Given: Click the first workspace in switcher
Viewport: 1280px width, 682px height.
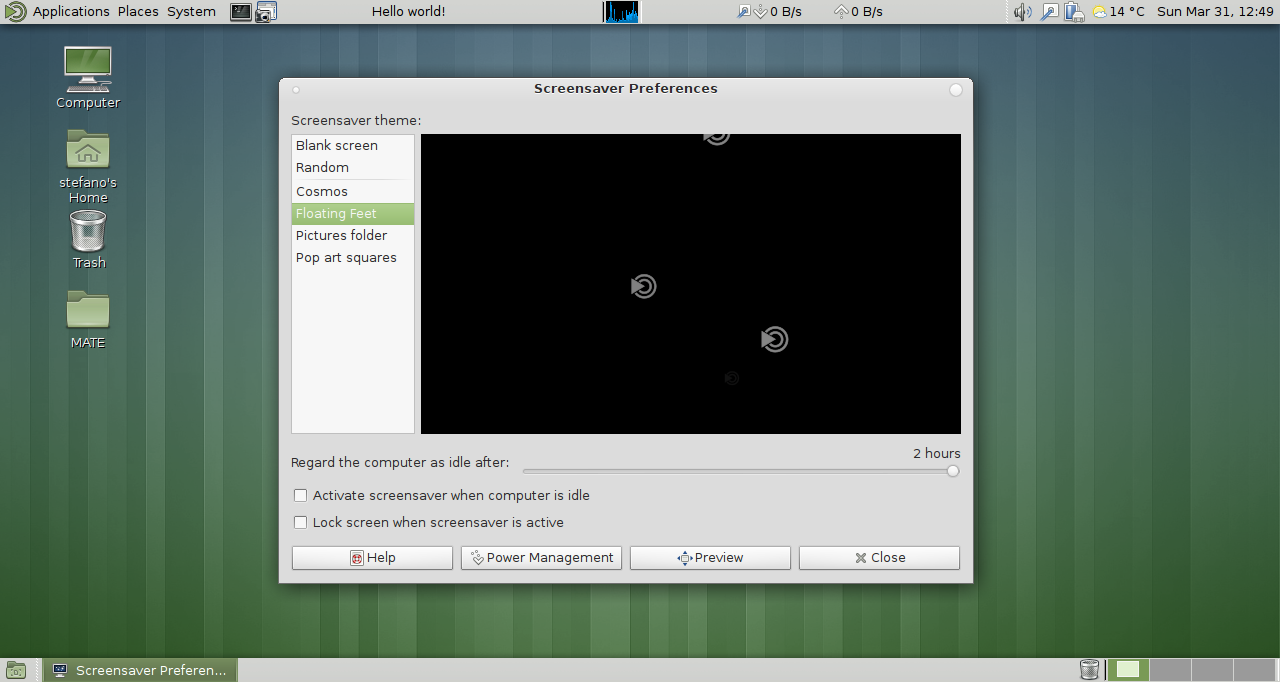Looking at the screenshot, I should click(x=1128, y=670).
